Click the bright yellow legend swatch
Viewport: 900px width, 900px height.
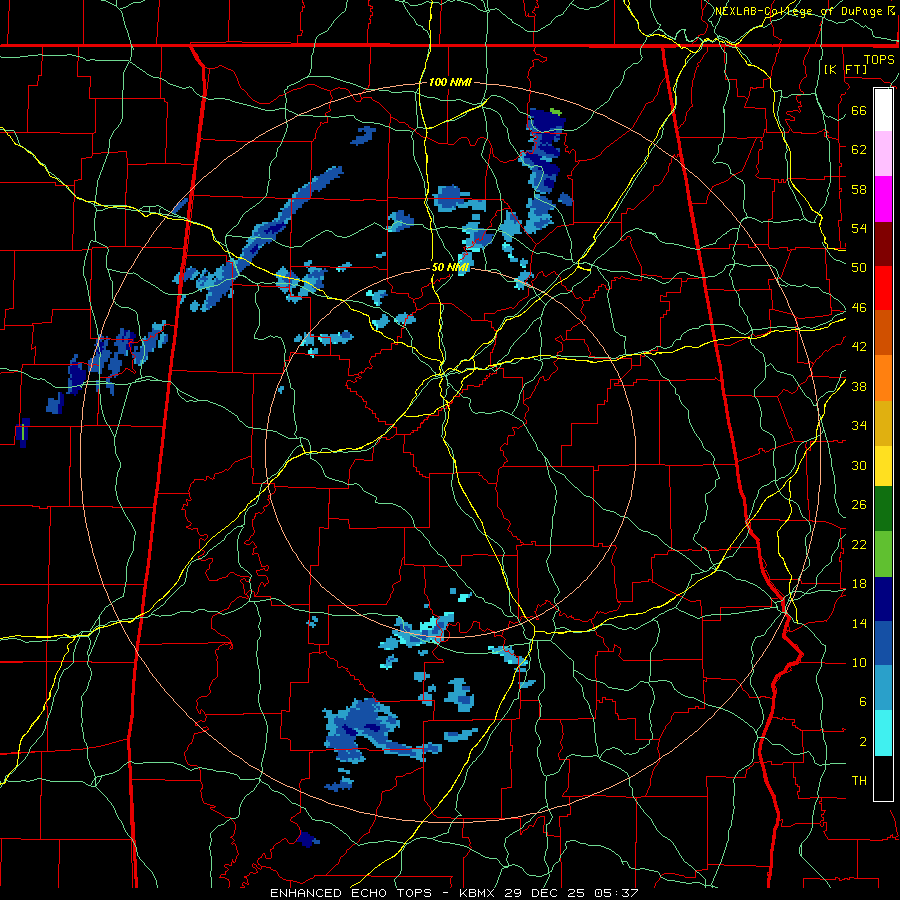(883, 466)
